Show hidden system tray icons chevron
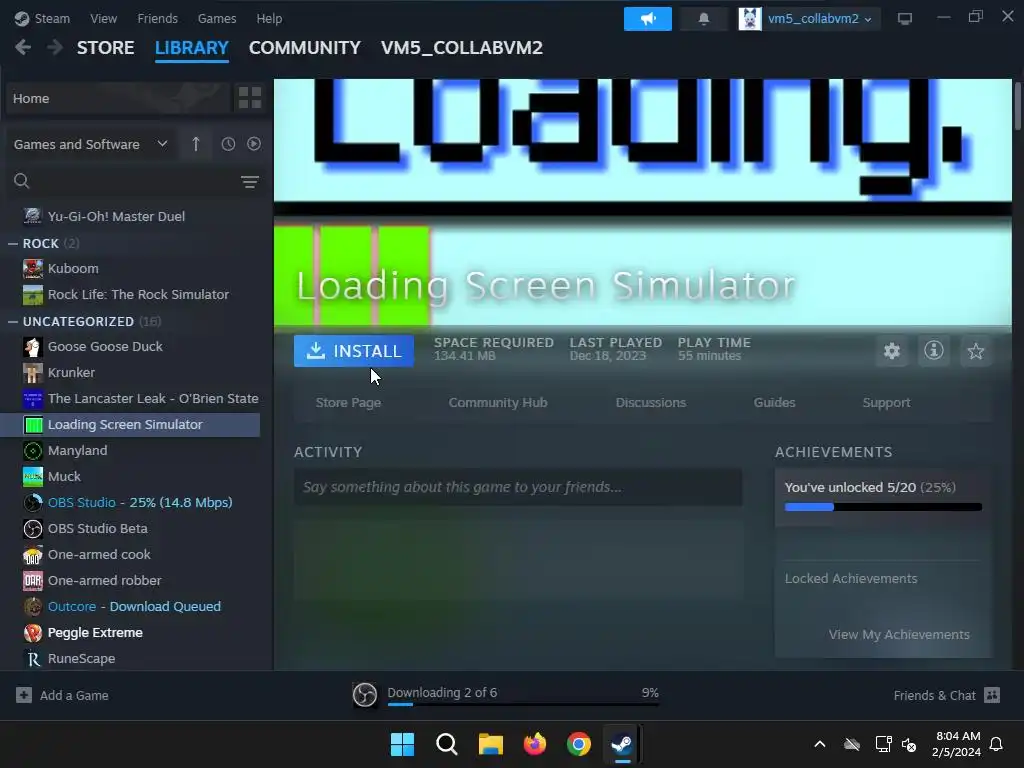 (x=820, y=744)
